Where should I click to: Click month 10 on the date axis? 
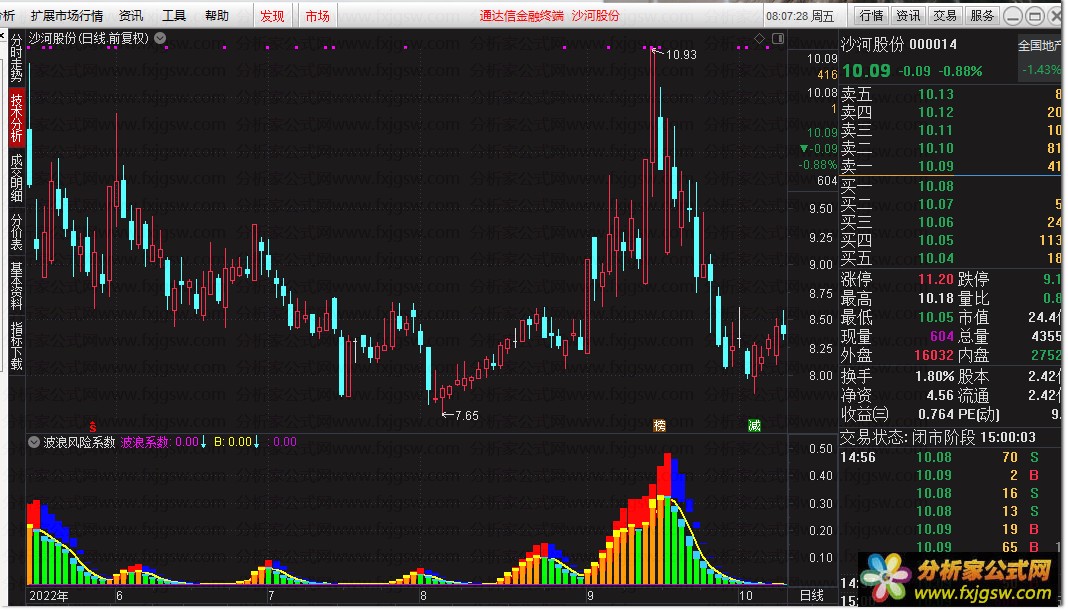(x=746, y=596)
